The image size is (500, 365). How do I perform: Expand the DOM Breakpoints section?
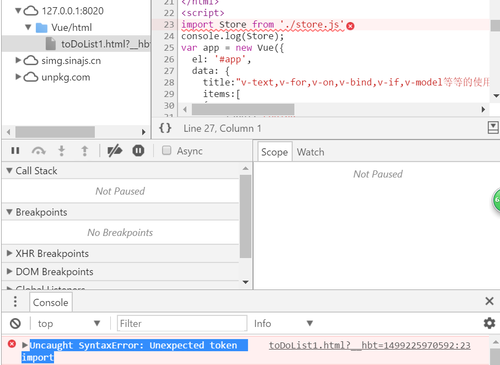pyautogui.click(x=9, y=271)
